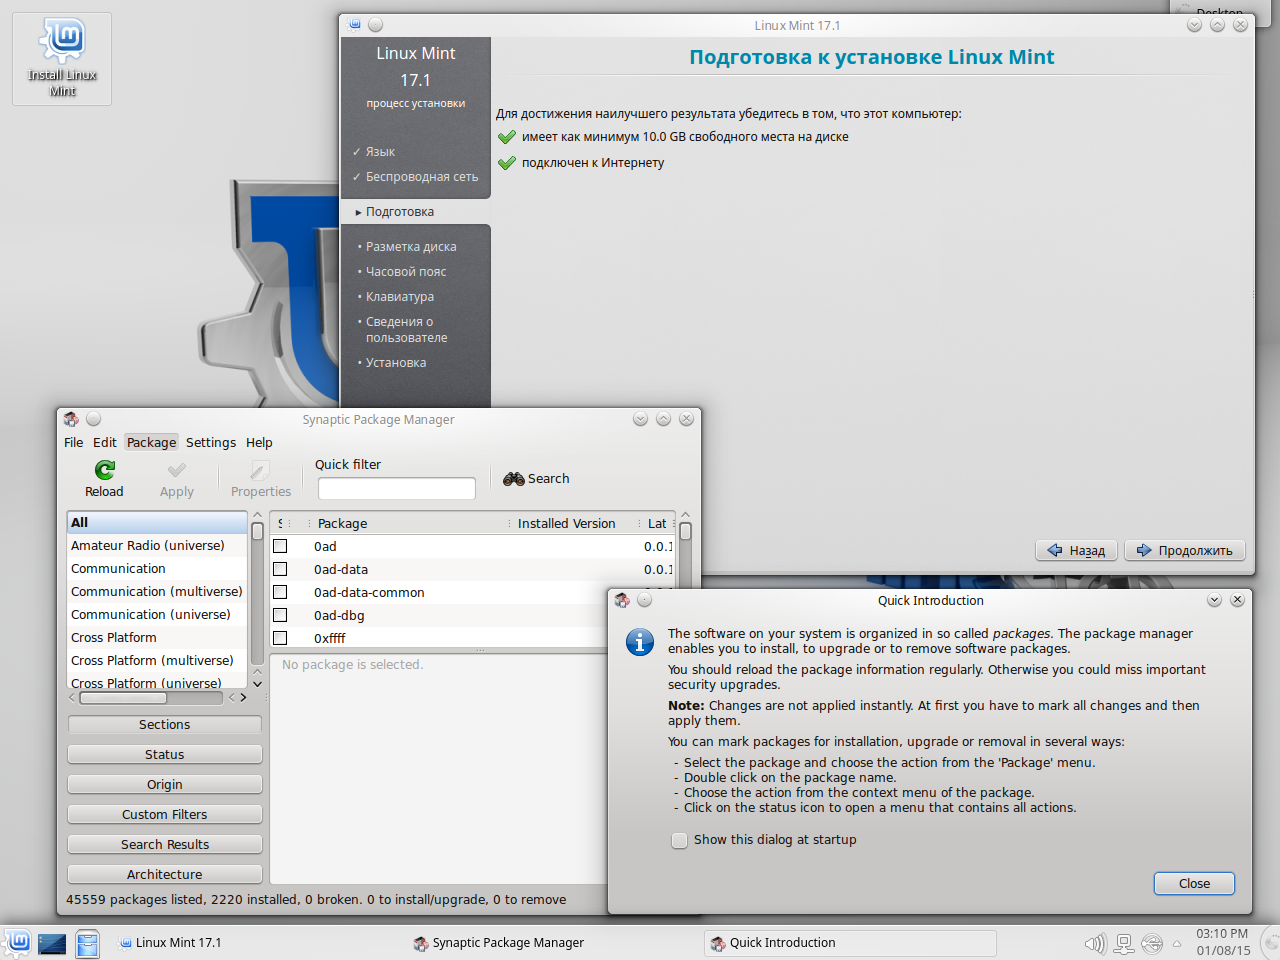Select the plain Communication category
Image resolution: width=1280 pixels, height=960 pixels.
pos(157,569)
